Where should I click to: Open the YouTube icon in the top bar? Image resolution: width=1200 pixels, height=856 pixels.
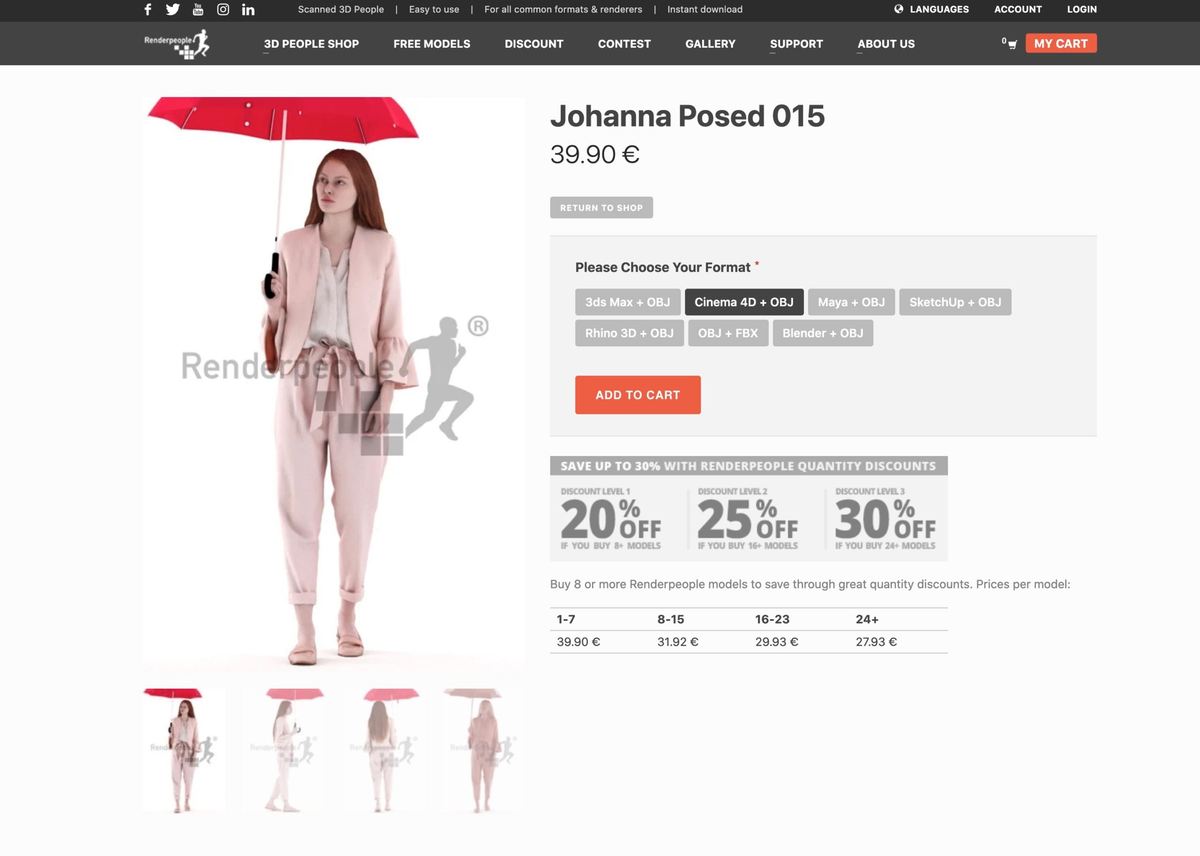(198, 9)
